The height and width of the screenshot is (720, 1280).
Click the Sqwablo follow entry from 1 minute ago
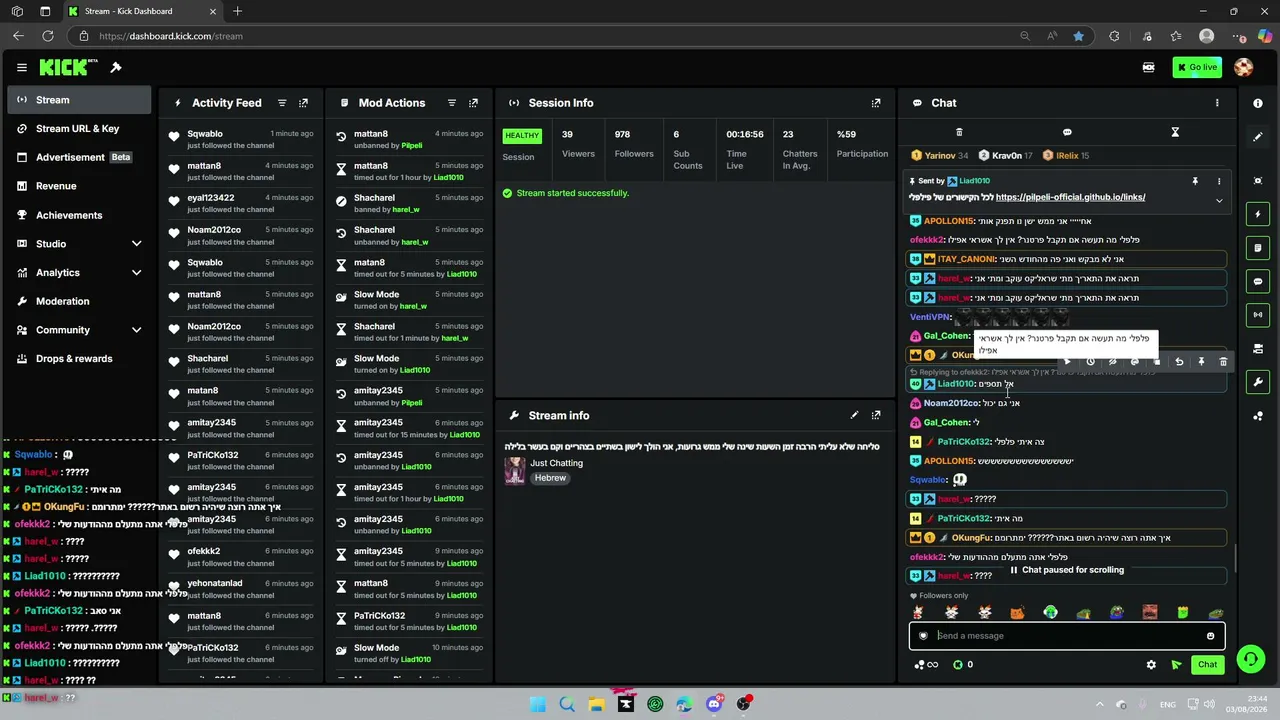(240, 140)
